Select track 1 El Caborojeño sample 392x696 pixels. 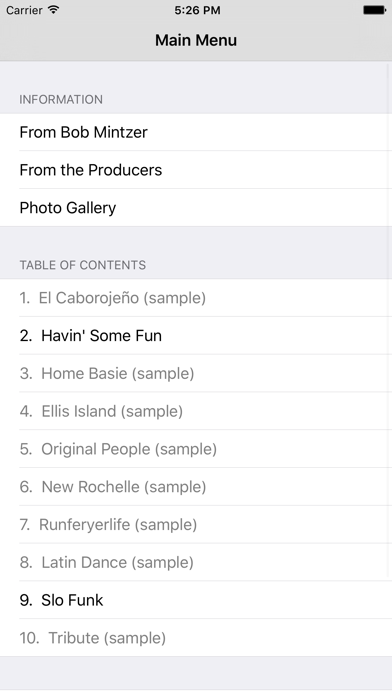click(196, 298)
